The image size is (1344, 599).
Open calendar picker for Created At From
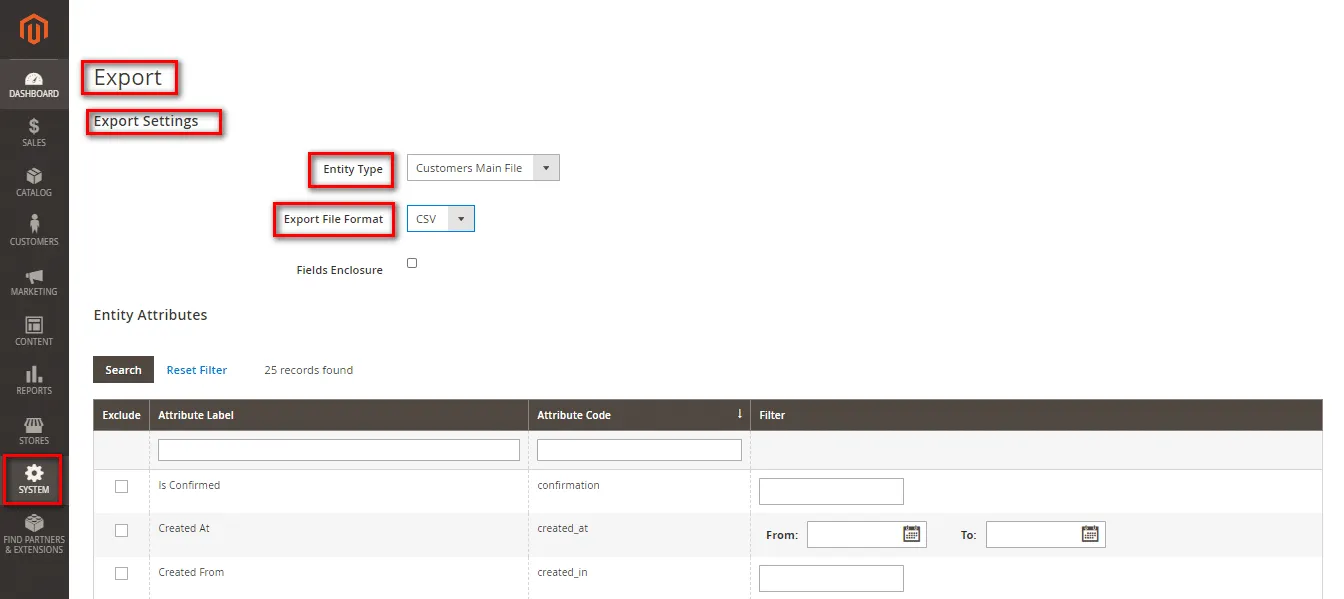pos(911,534)
